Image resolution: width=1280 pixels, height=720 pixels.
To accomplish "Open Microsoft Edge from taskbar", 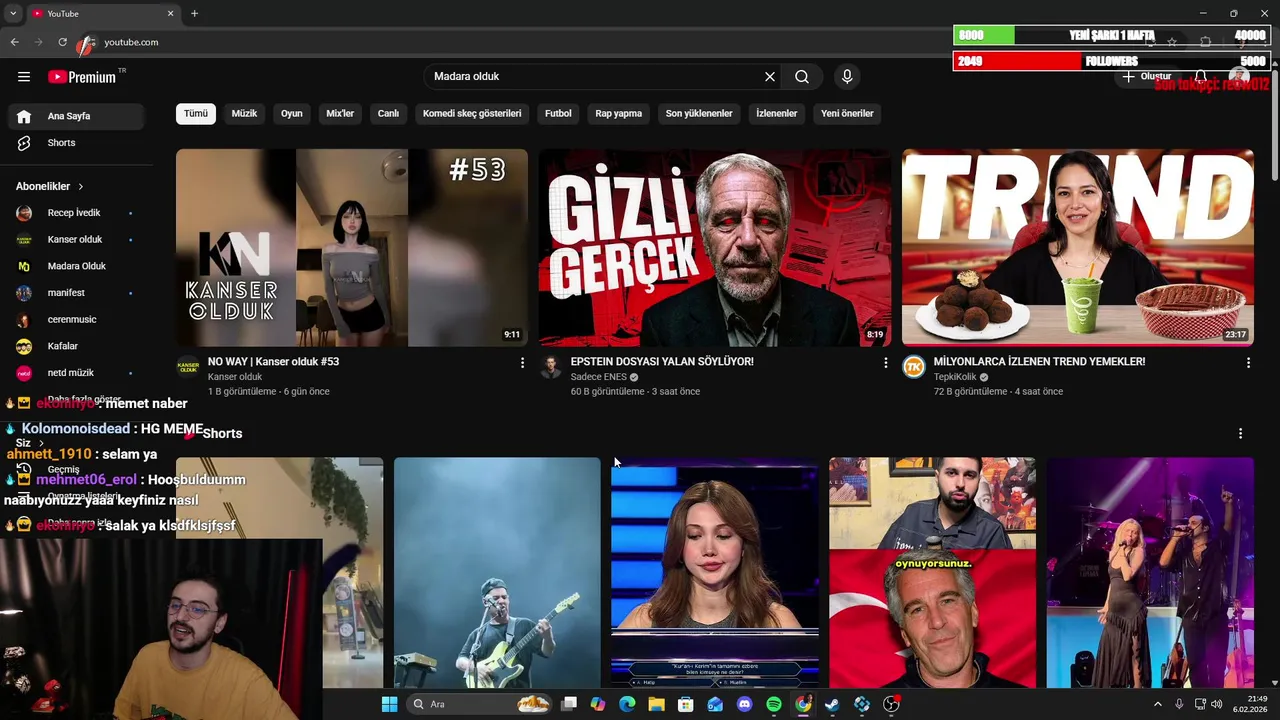I will click(627, 704).
